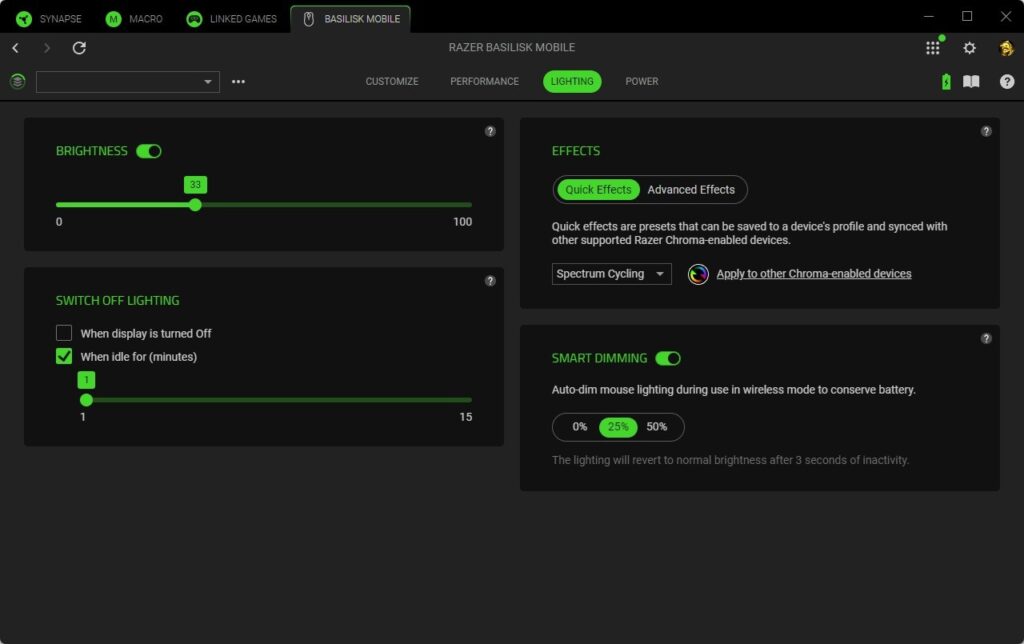This screenshot has height=644, width=1024.
Task: Click the Chroma rainbow circle icon
Action: coord(698,274)
